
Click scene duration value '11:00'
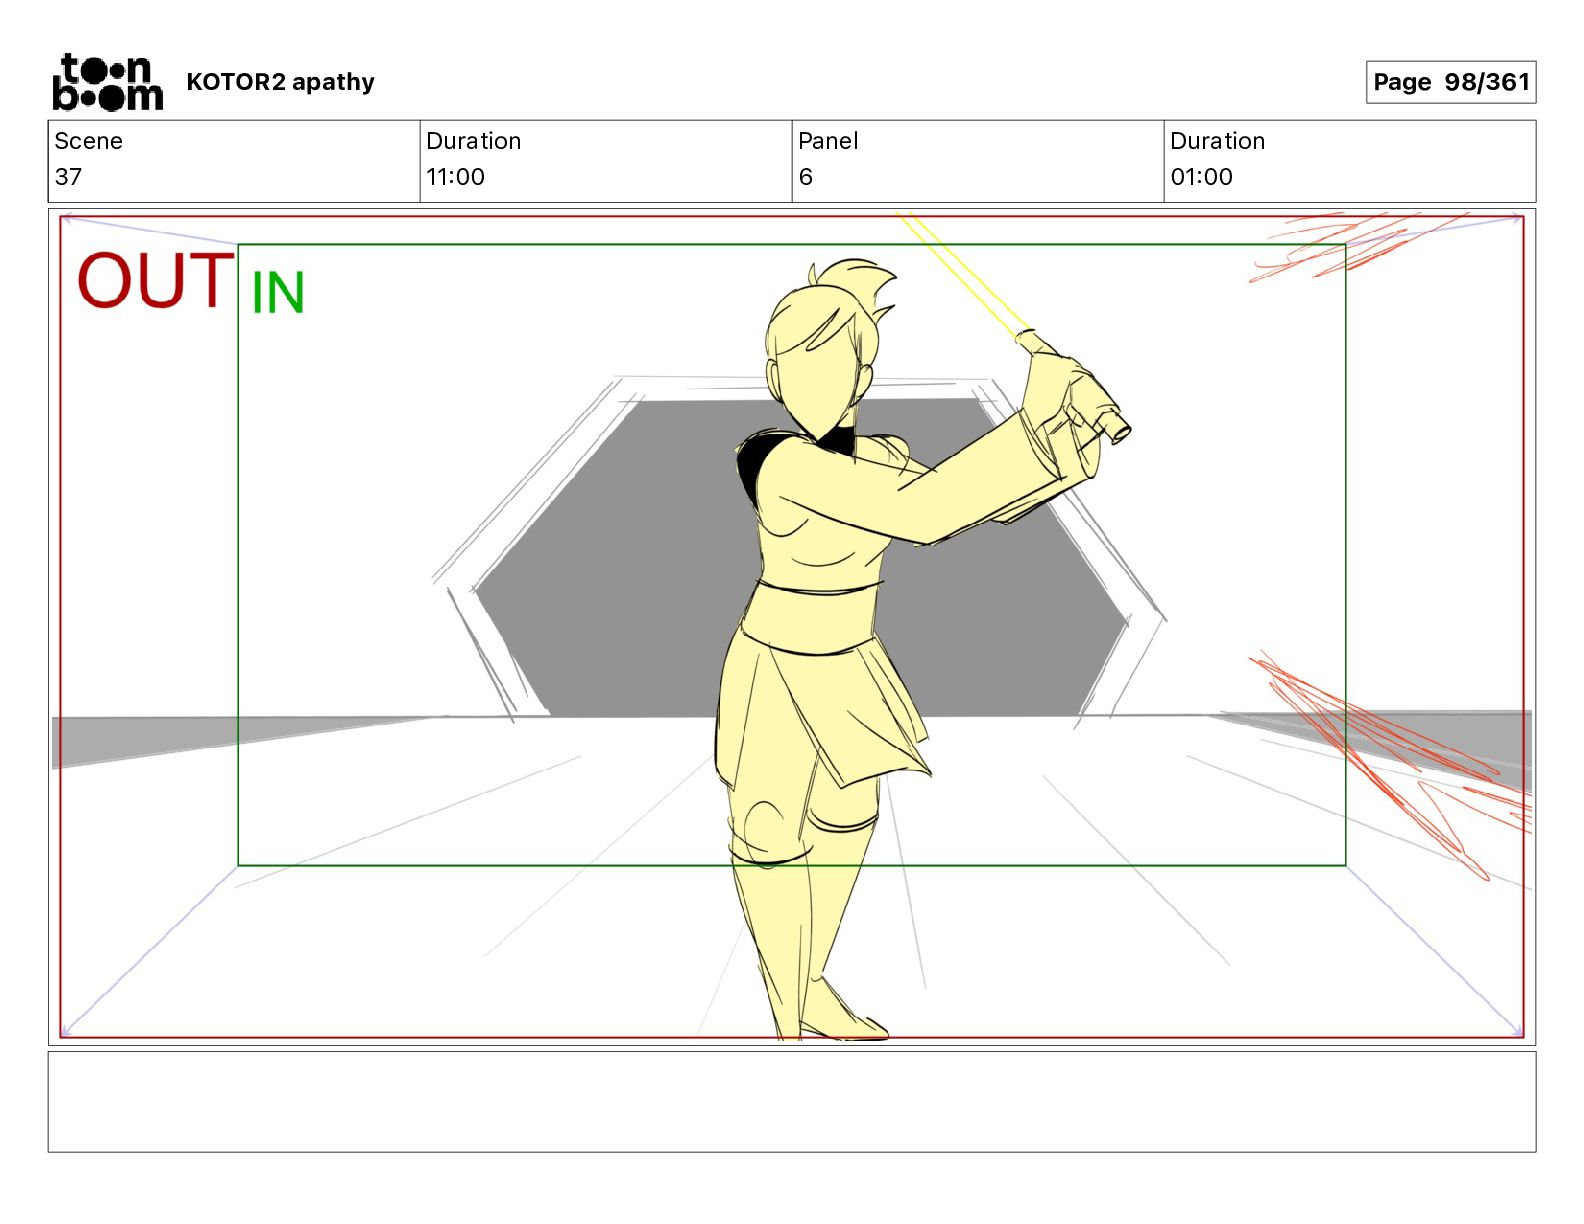point(455,177)
